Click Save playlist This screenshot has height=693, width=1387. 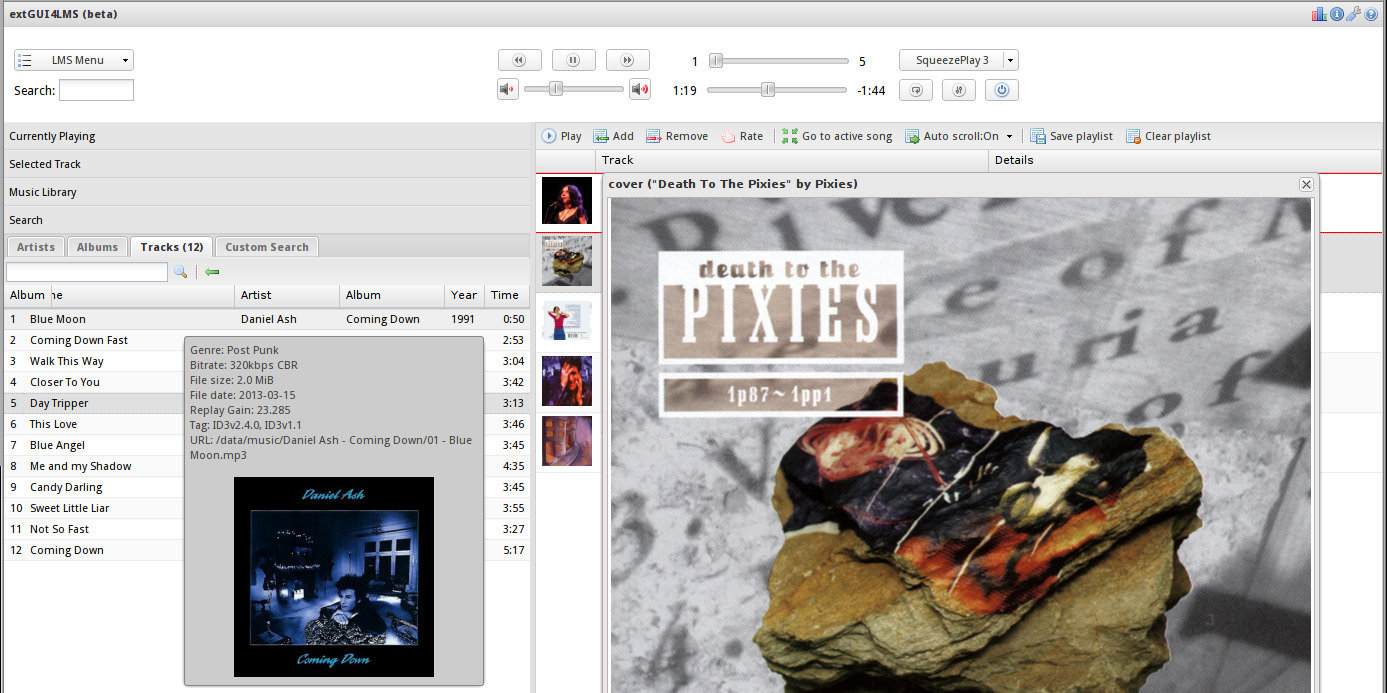(x=1071, y=136)
